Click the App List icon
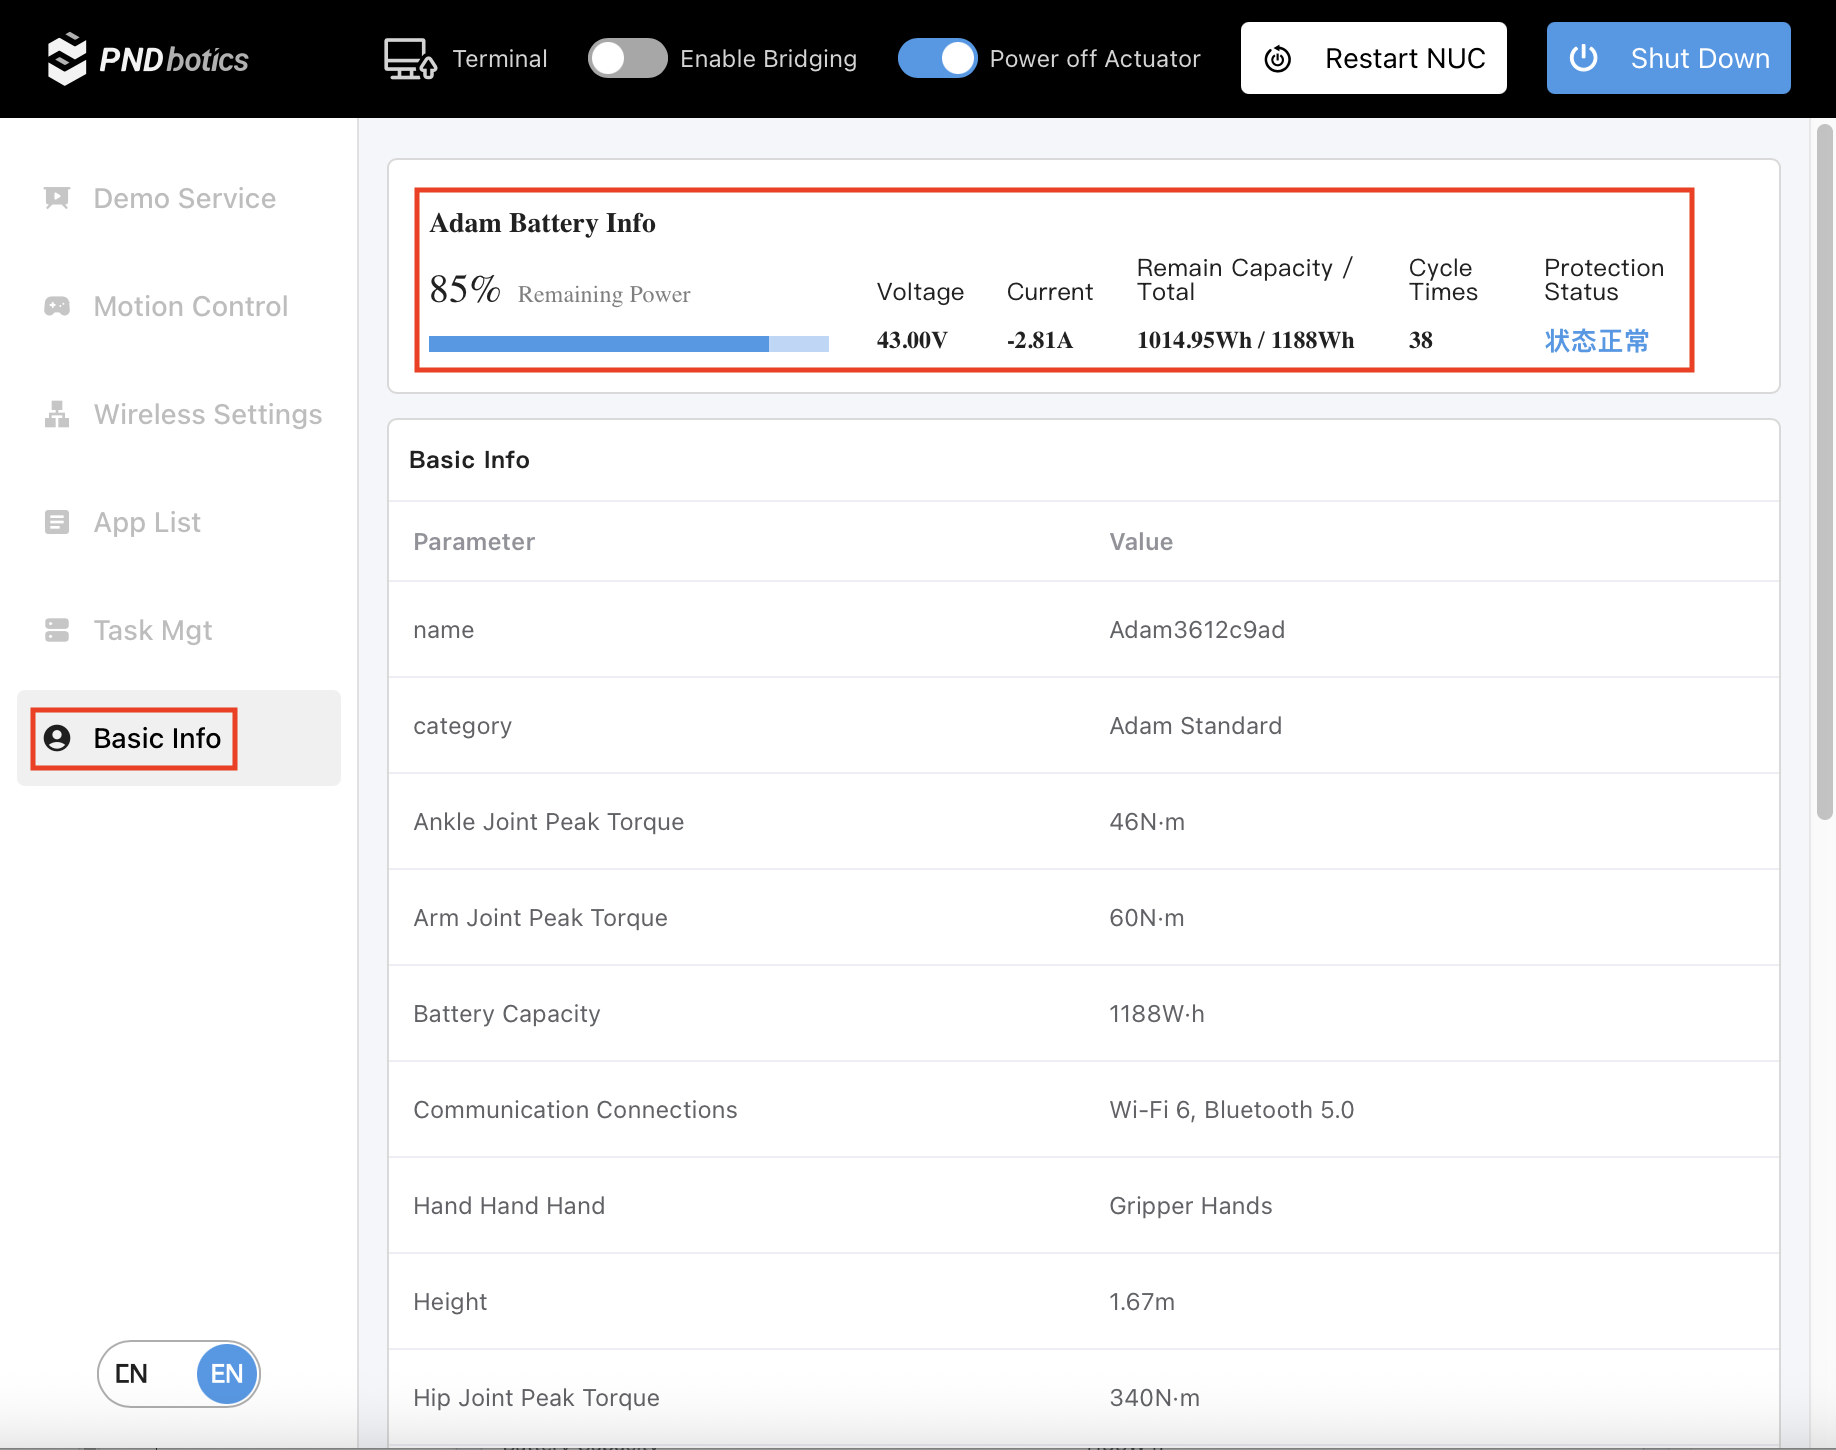Image resolution: width=1836 pixels, height=1450 pixels. tap(57, 522)
